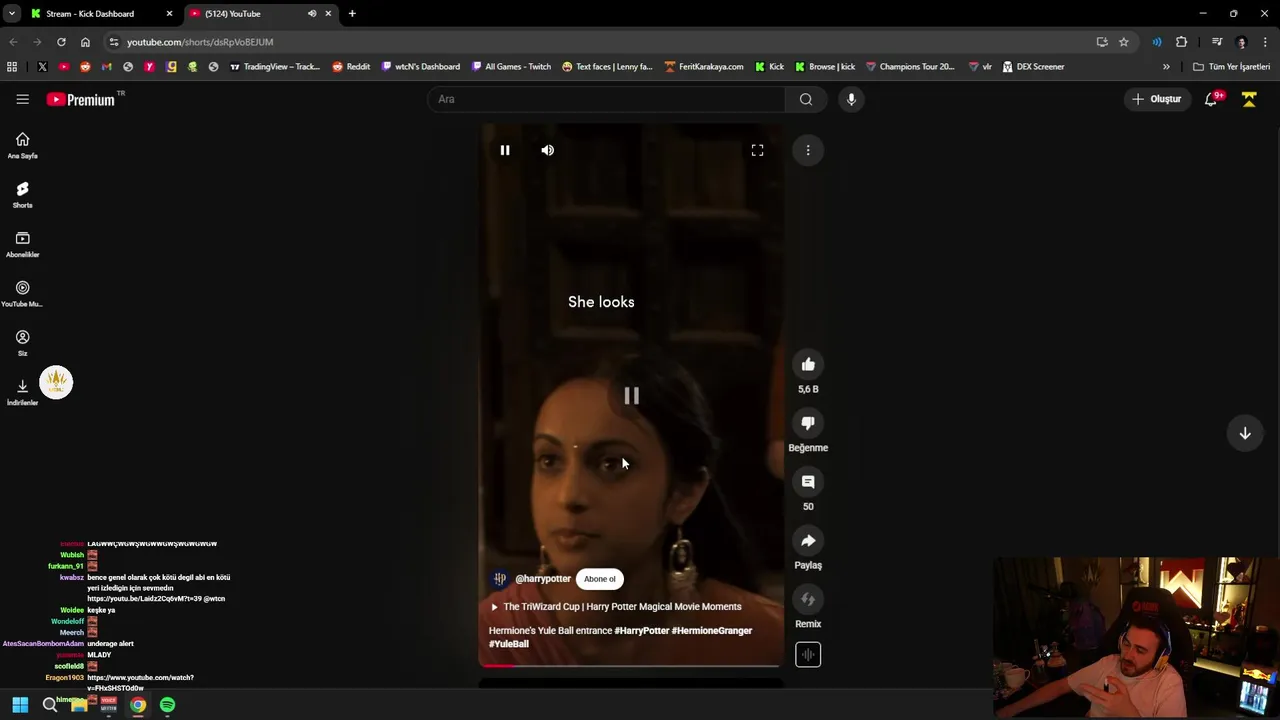Image resolution: width=1280 pixels, height=720 pixels.
Task: Open Tüm Yer İşaretleri folder
Action: 1231,67
